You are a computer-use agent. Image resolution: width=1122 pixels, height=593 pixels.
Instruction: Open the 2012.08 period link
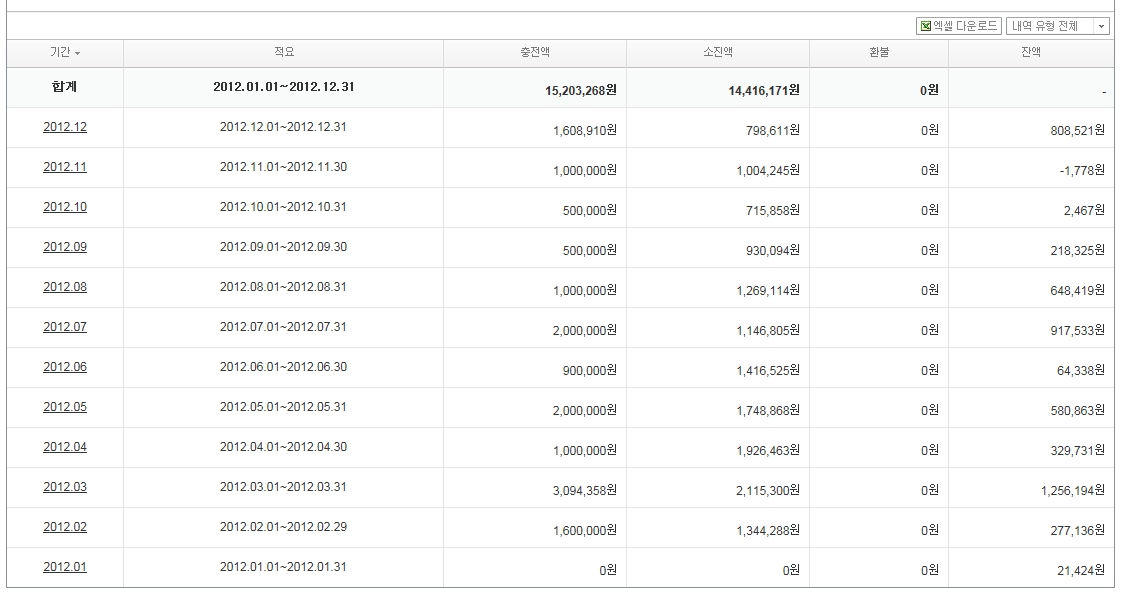[65, 287]
